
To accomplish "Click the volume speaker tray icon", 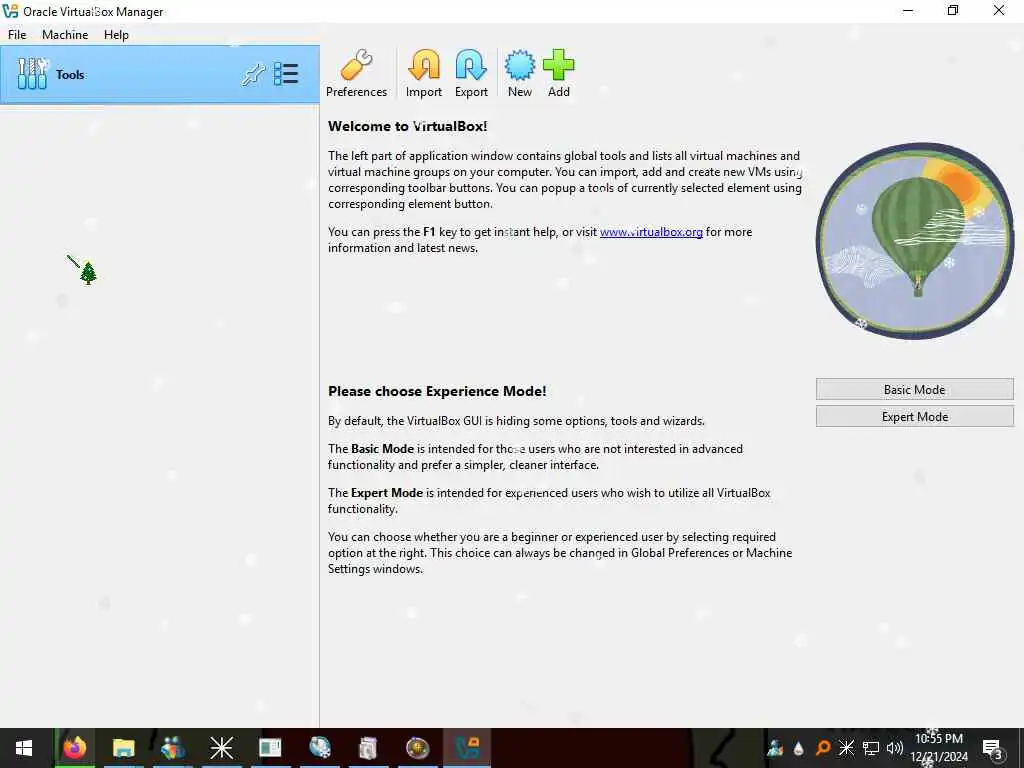I will (x=895, y=748).
